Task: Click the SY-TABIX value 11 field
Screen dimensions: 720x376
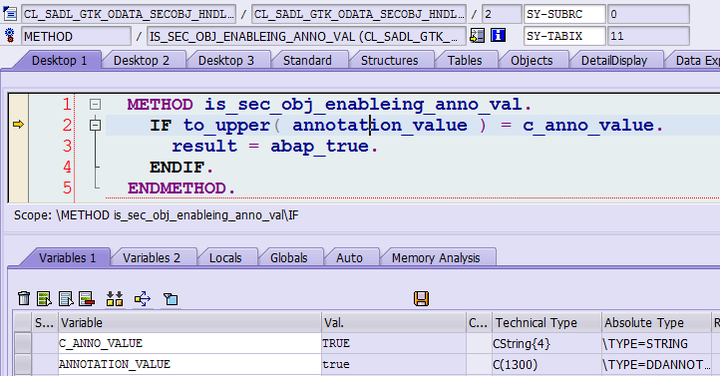Action: (648, 36)
